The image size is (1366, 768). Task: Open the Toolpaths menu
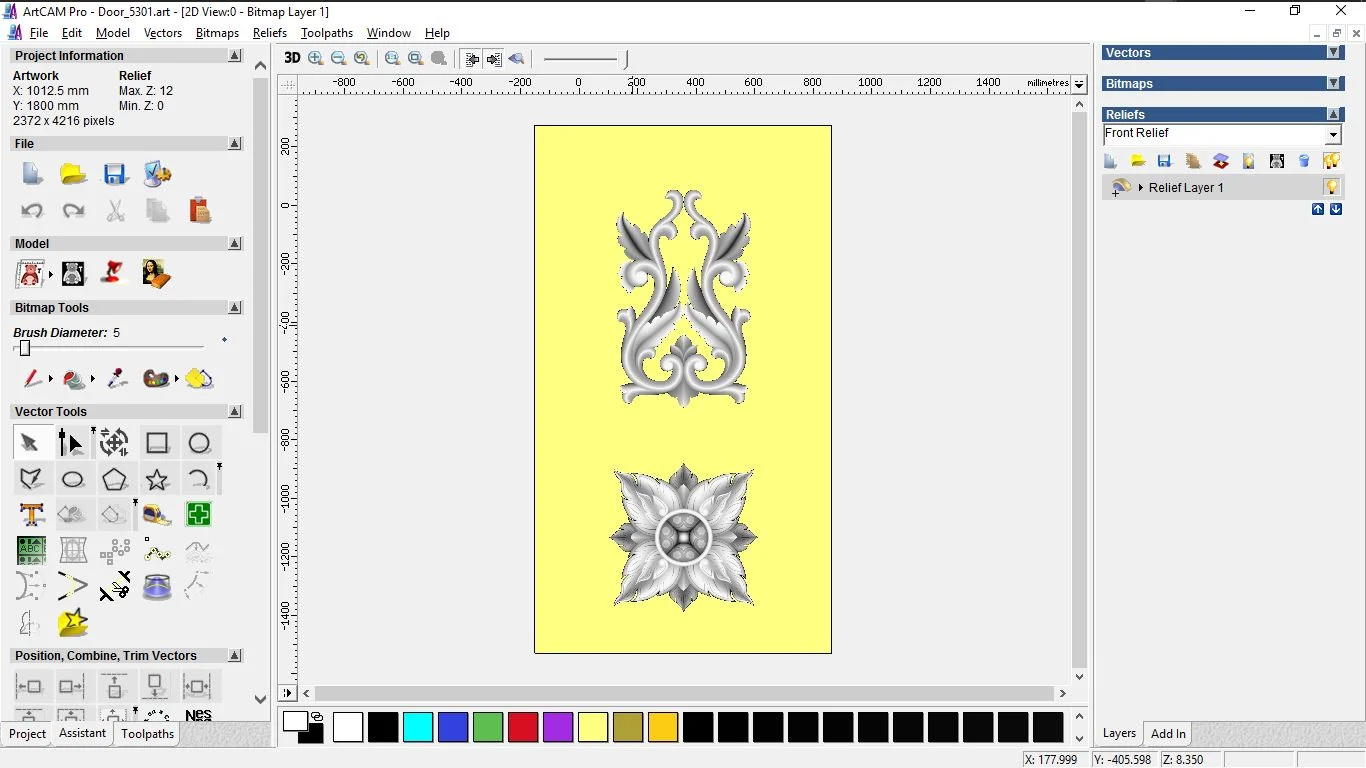point(327,33)
